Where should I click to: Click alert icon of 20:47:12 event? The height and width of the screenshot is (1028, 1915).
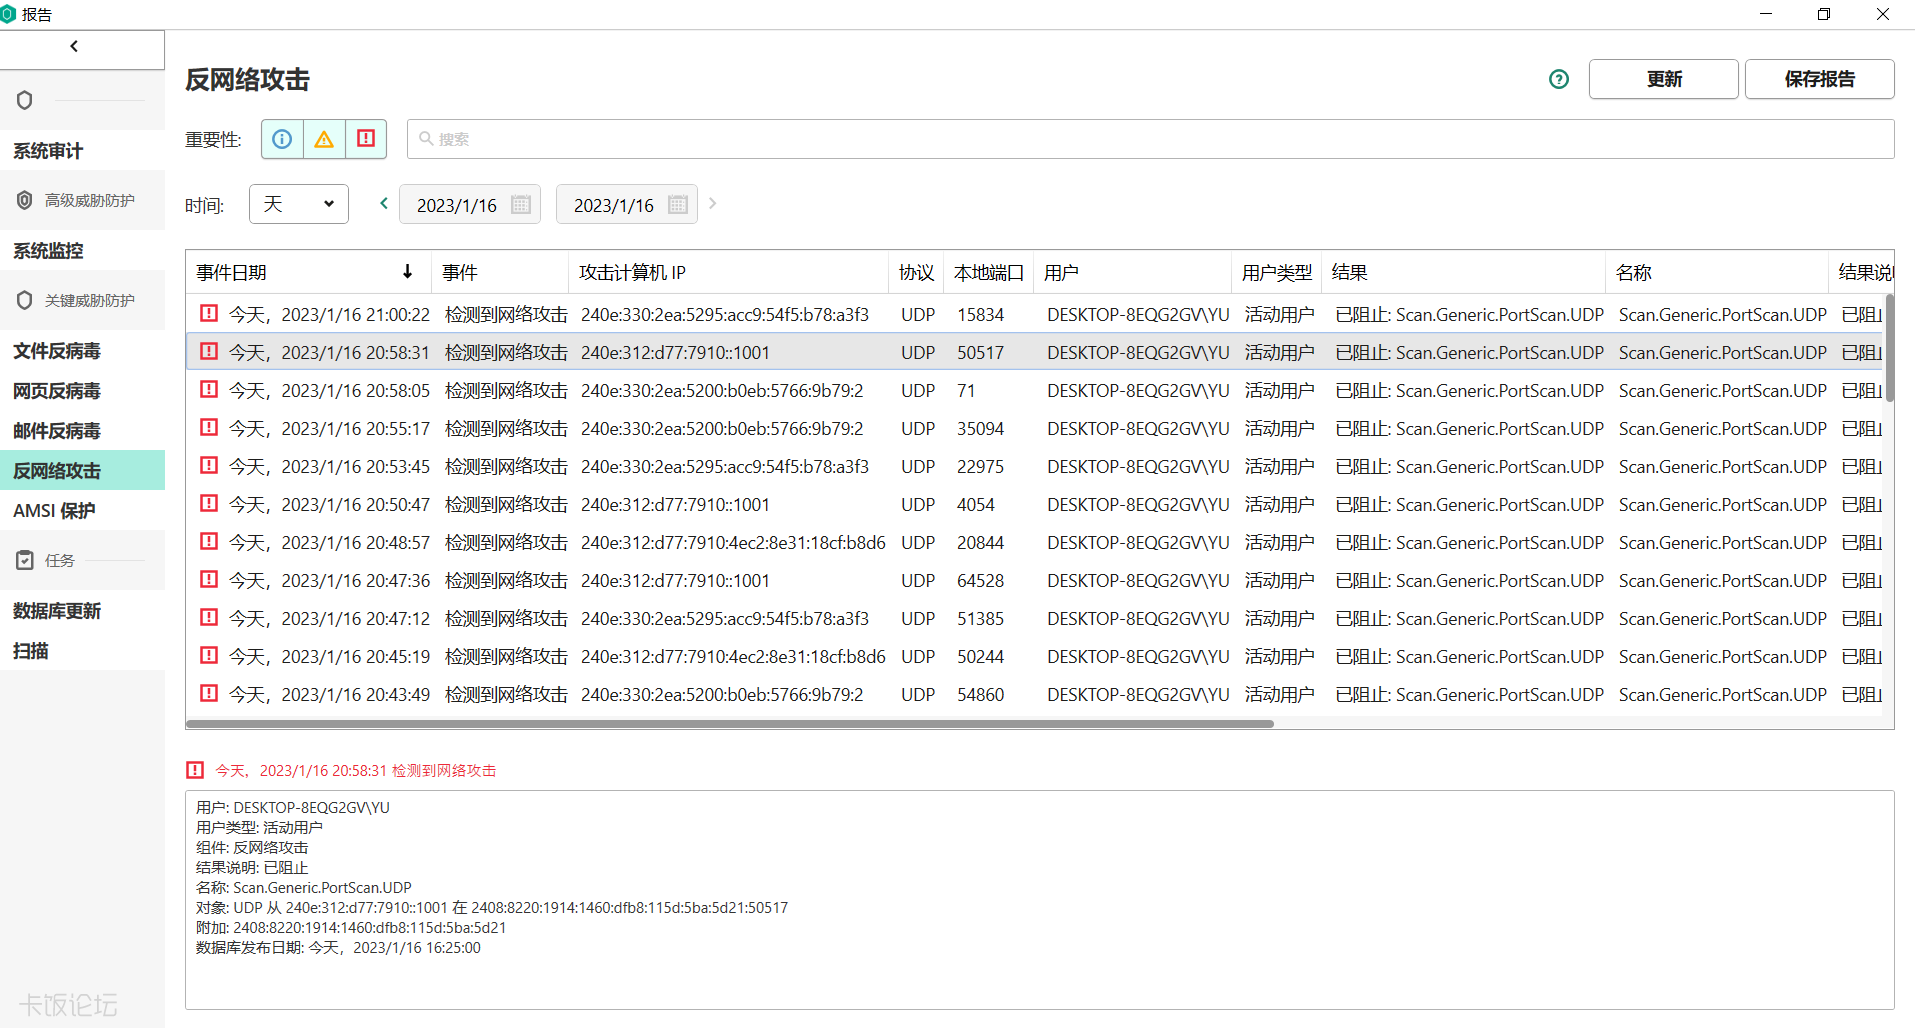pyautogui.click(x=209, y=617)
